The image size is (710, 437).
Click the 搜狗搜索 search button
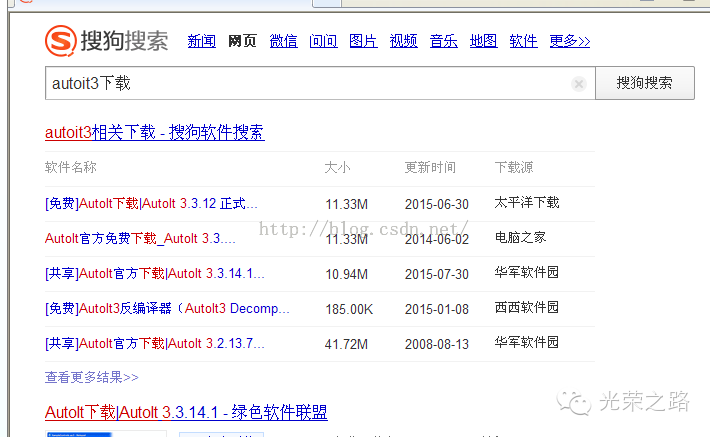pos(644,83)
